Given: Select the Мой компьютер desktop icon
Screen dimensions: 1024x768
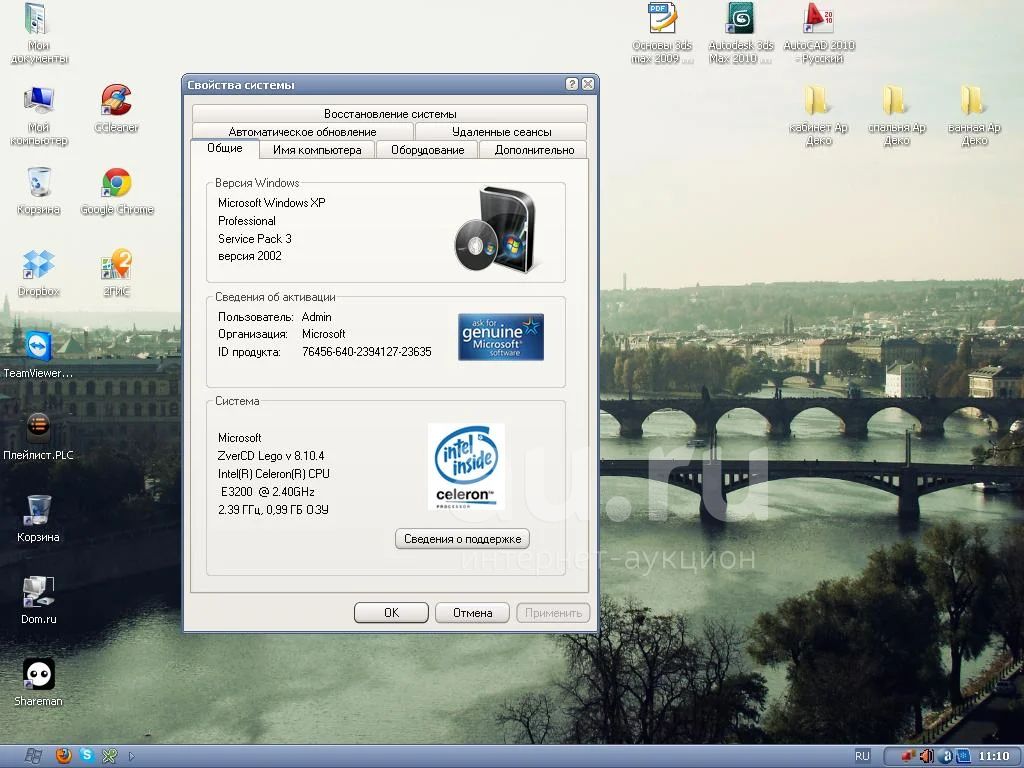Looking at the screenshot, I should point(39,116).
